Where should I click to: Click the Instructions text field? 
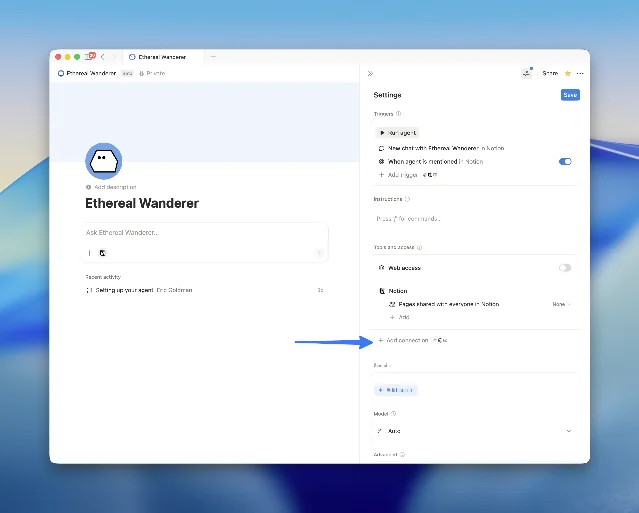tap(474, 219)
